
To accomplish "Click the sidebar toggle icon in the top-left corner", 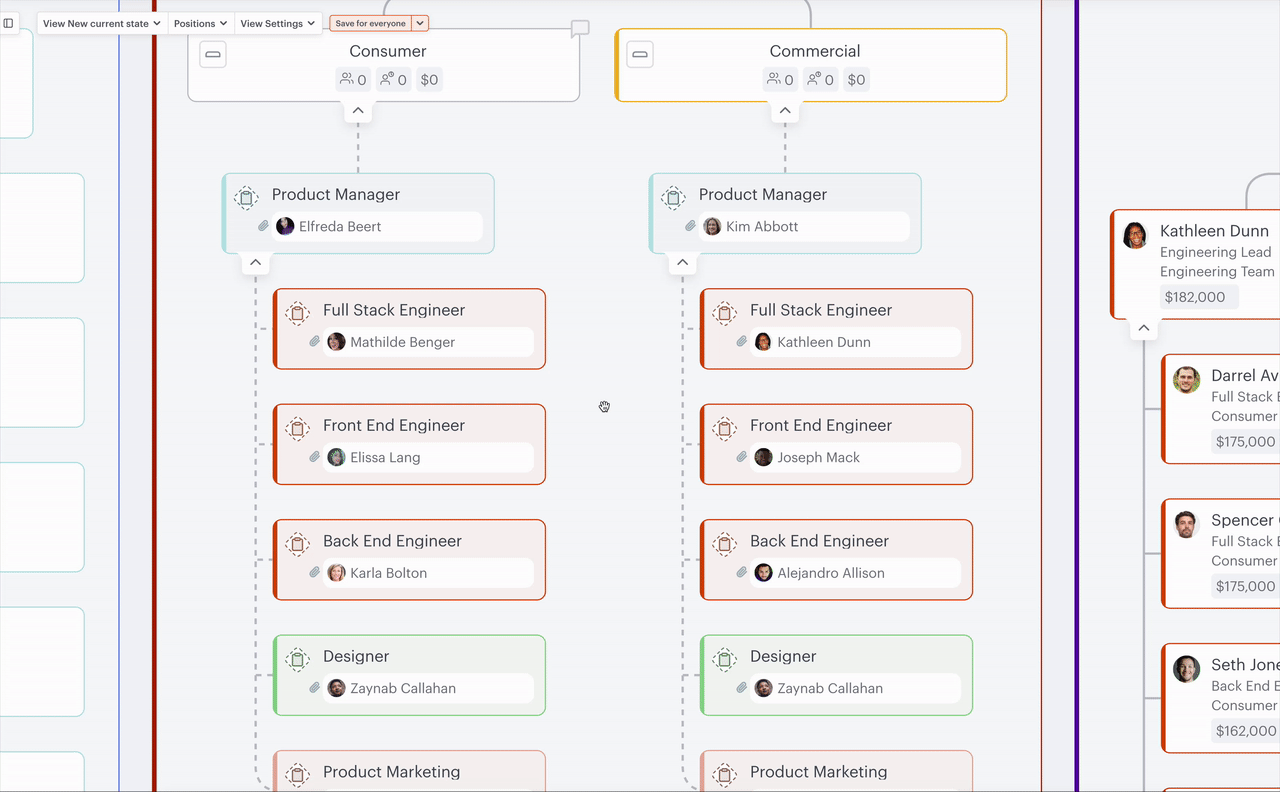I will [x=10, y=23].
